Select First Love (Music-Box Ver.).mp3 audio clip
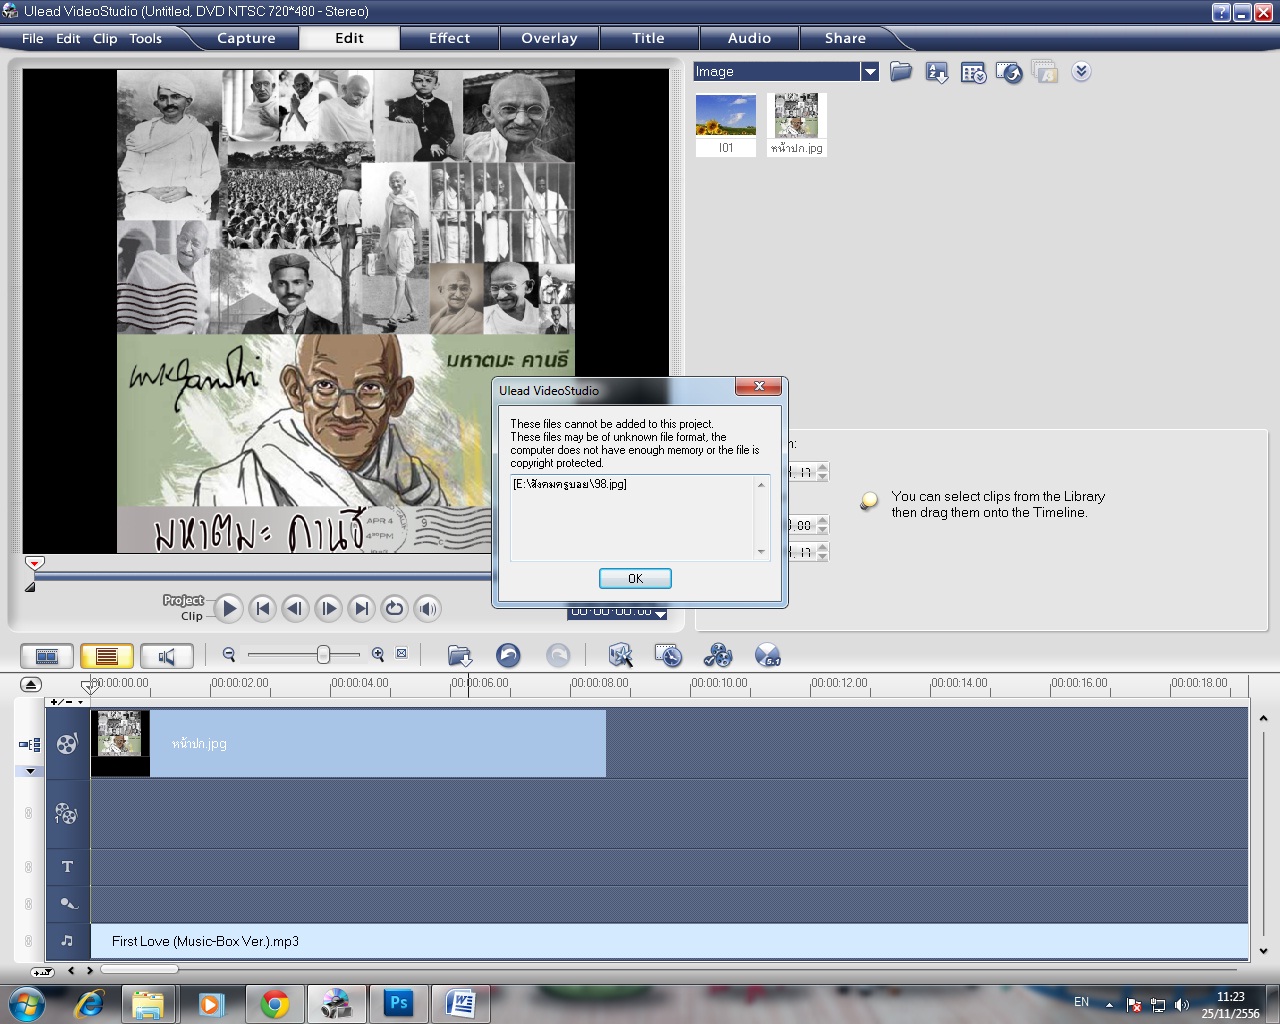This screenshot has width=1280, height=1024. tap(669, 941)
